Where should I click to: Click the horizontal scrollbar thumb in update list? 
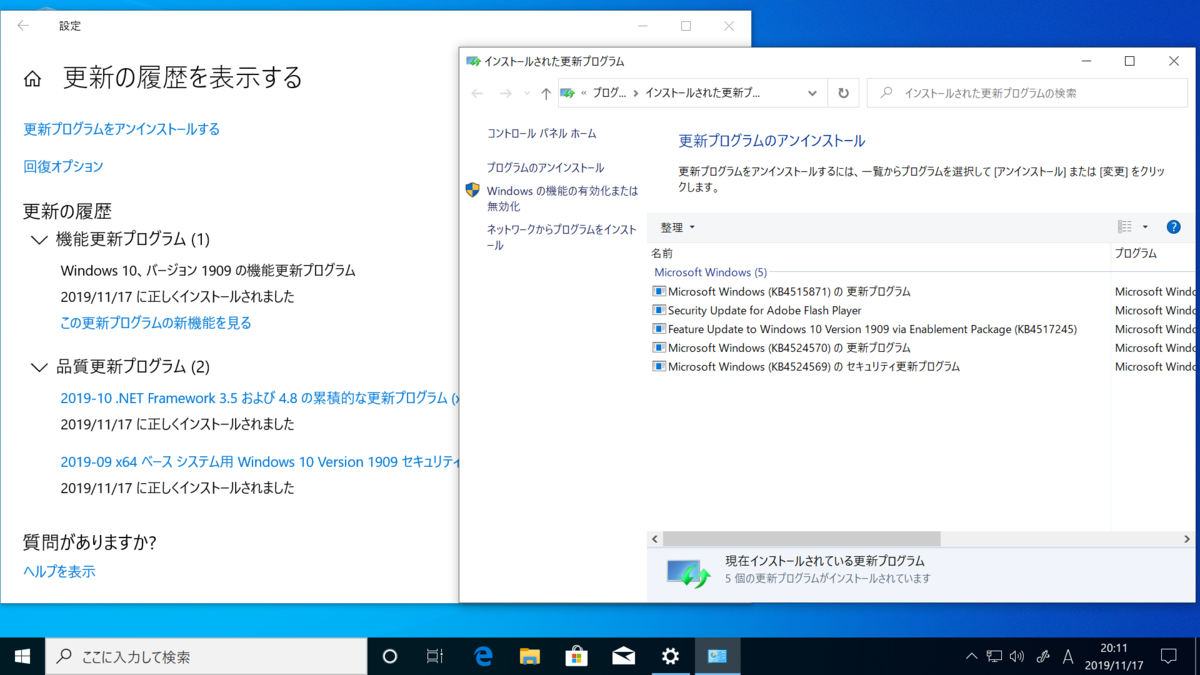[803, 539]
